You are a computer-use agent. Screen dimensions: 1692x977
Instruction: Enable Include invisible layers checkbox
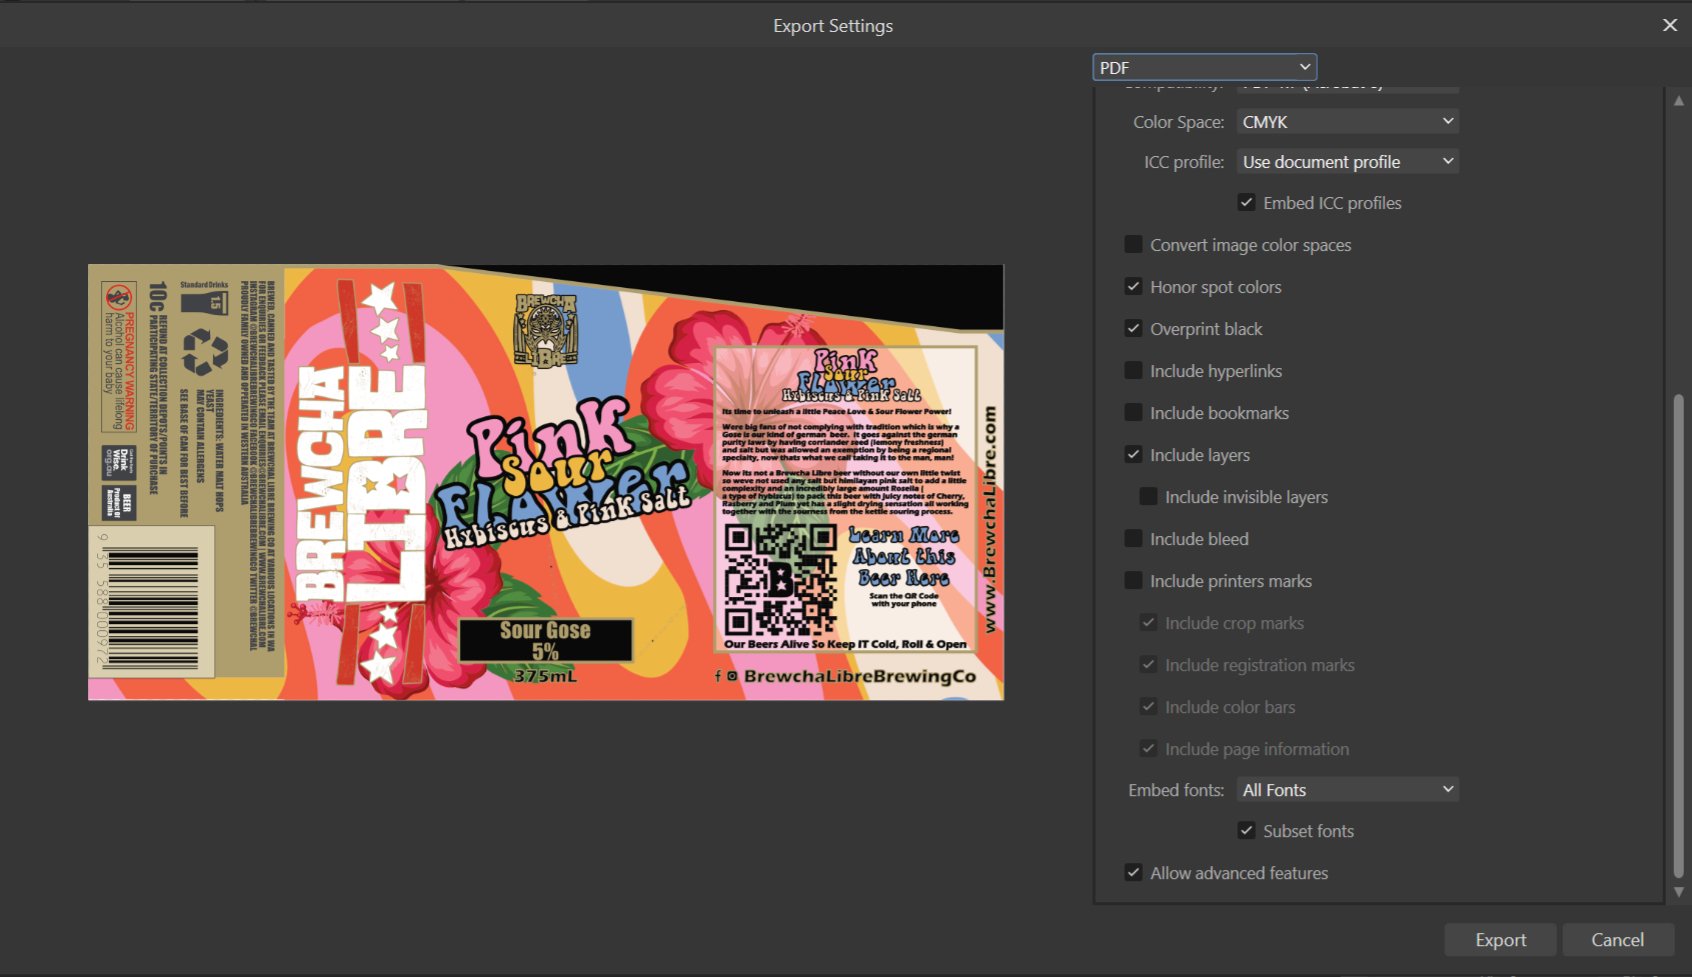(1148, 496)
